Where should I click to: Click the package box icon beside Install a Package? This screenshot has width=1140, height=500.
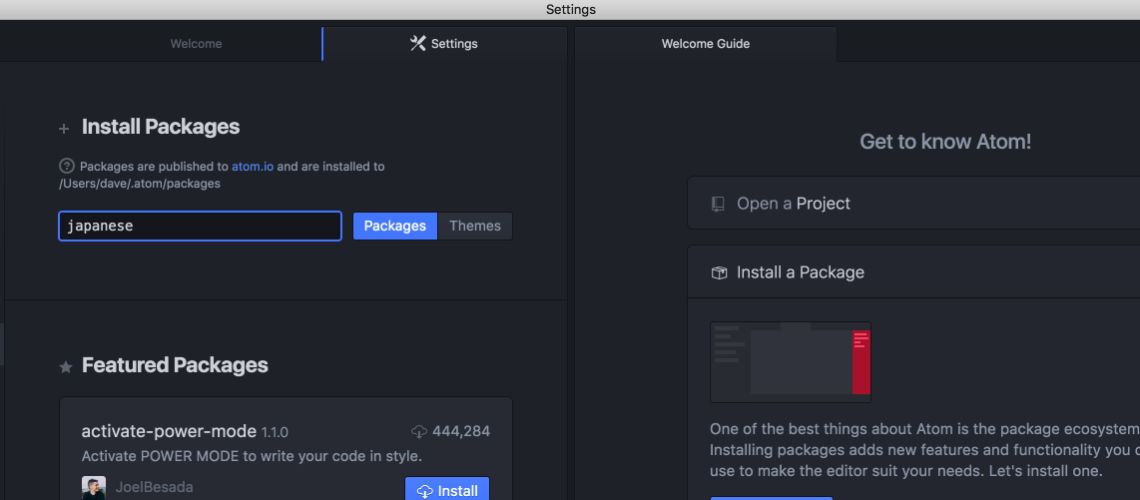(x=719, y=273)
